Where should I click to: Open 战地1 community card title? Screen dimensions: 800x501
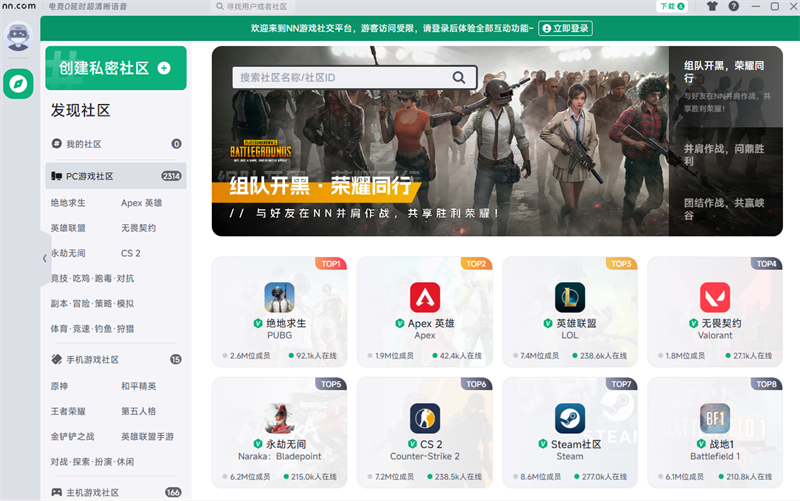721,444
